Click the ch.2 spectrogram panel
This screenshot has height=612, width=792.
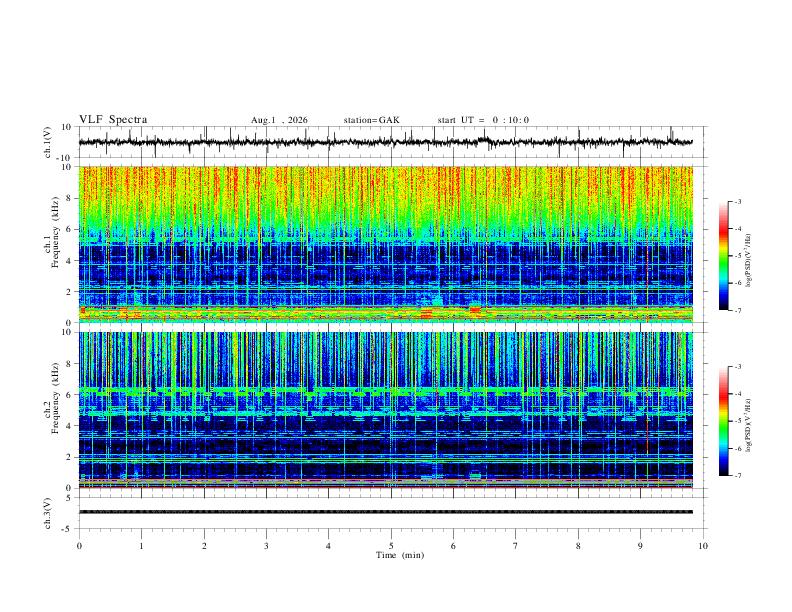[386, 410]
